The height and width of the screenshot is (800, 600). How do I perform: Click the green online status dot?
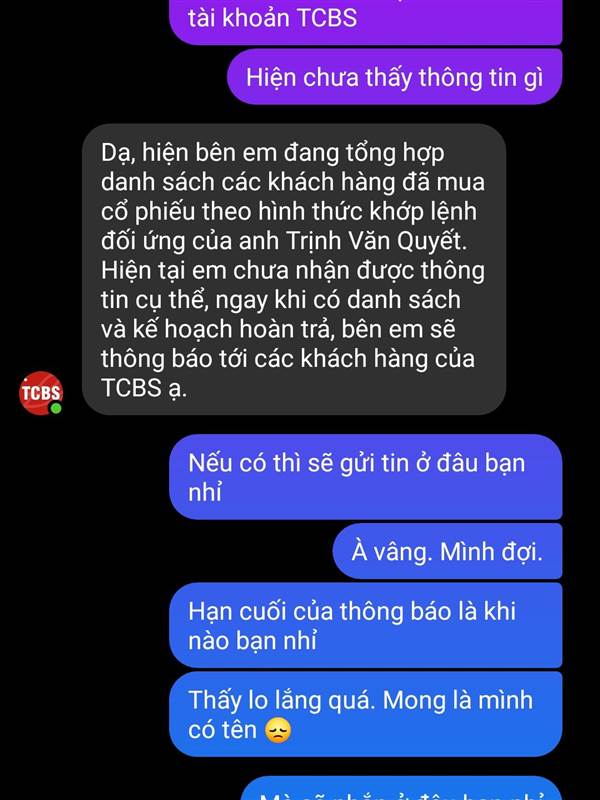(x=56, y=408)
